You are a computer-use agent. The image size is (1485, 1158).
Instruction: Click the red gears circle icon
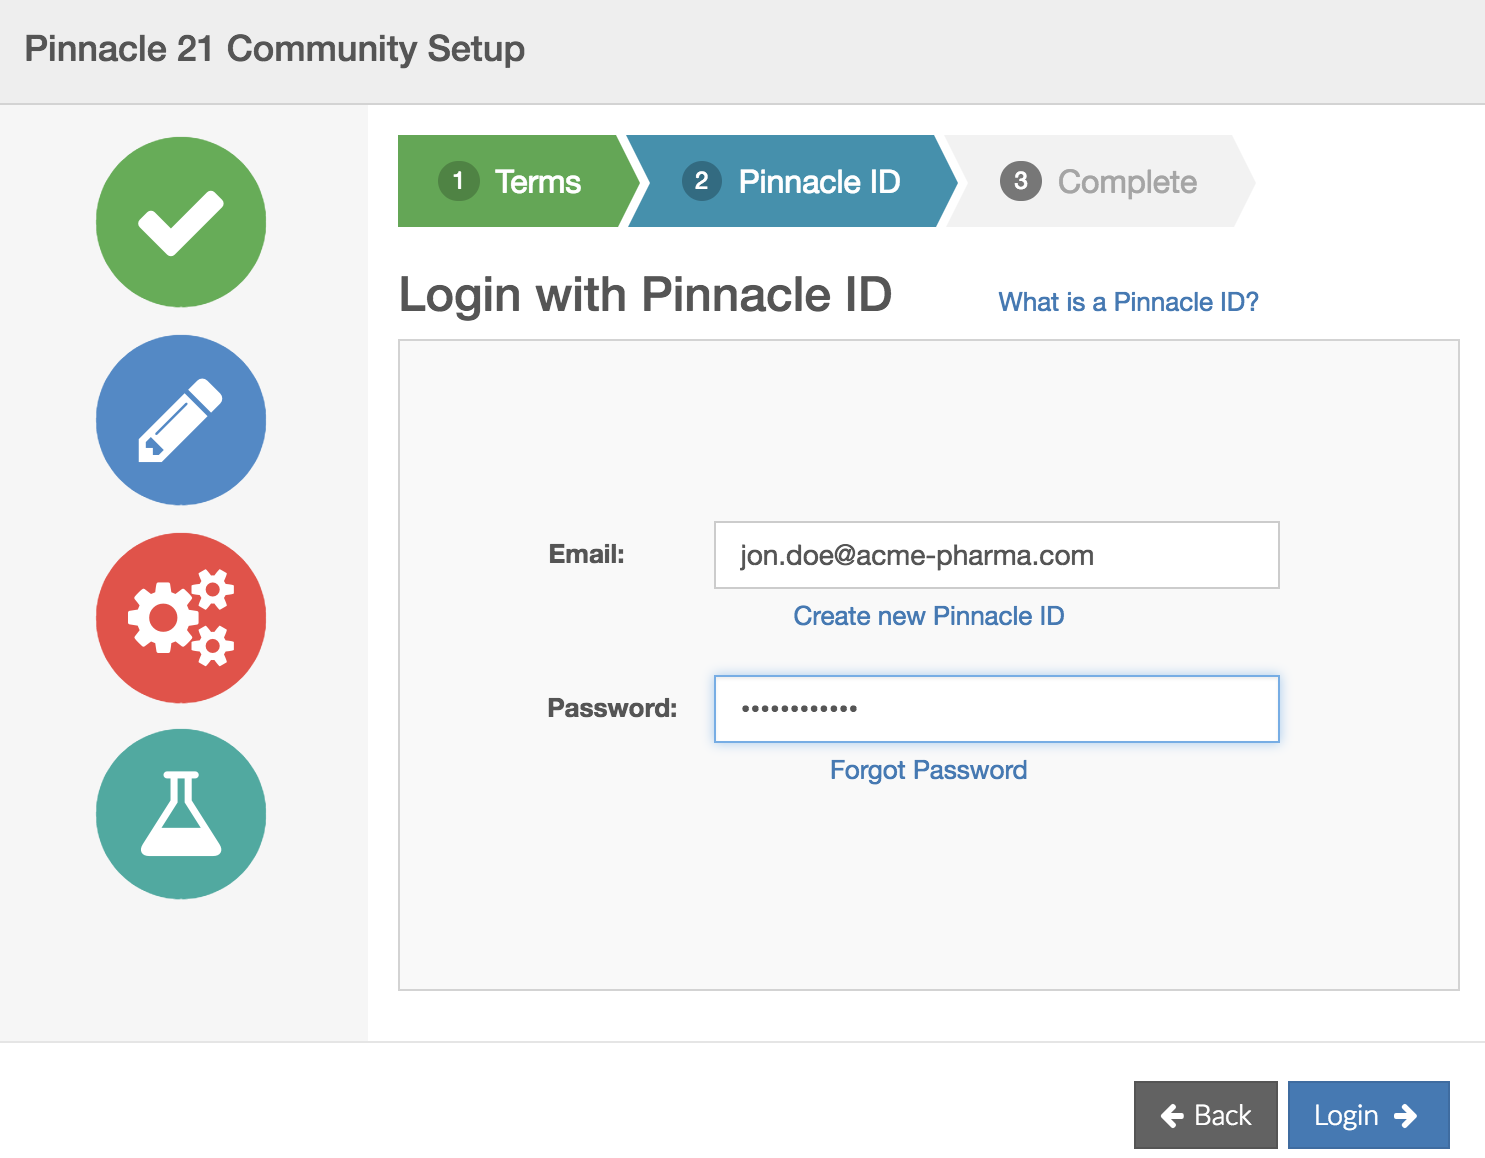point(181,618)
